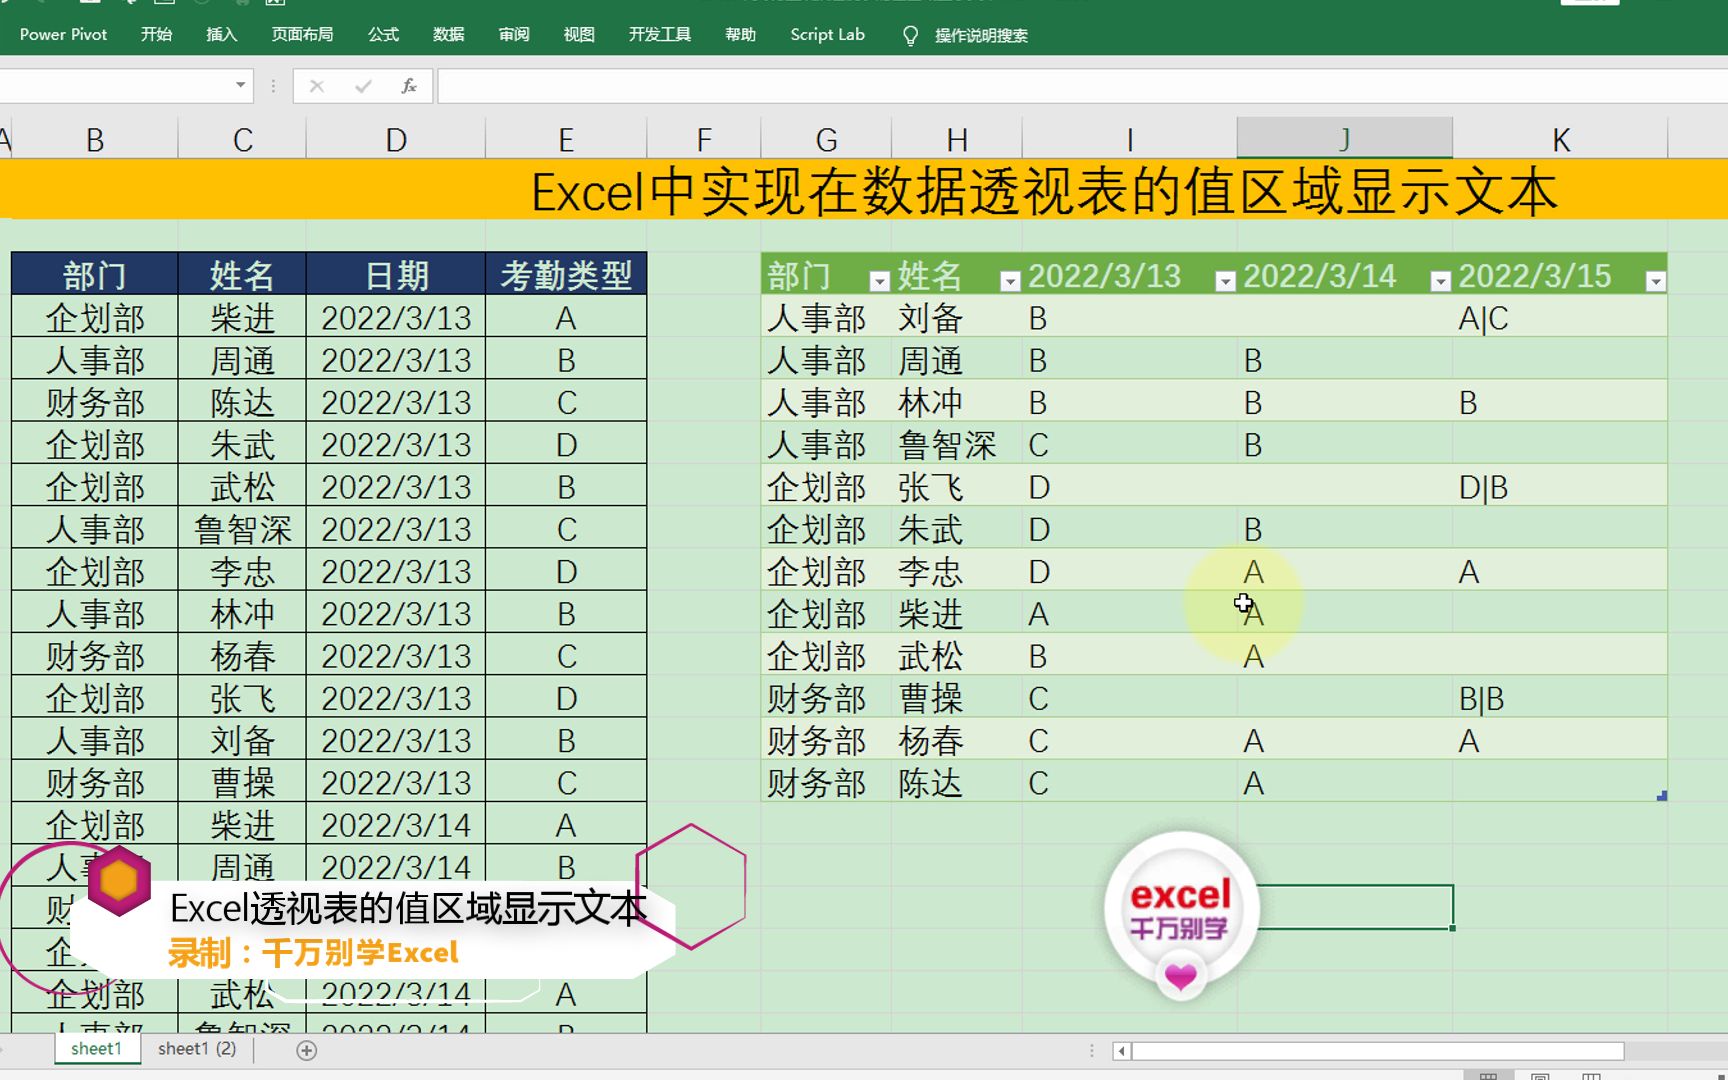Click the 鲁智深 name in the pivot table
The width and height of the screenshot is (1728, 1080).
tap(947, 445)
